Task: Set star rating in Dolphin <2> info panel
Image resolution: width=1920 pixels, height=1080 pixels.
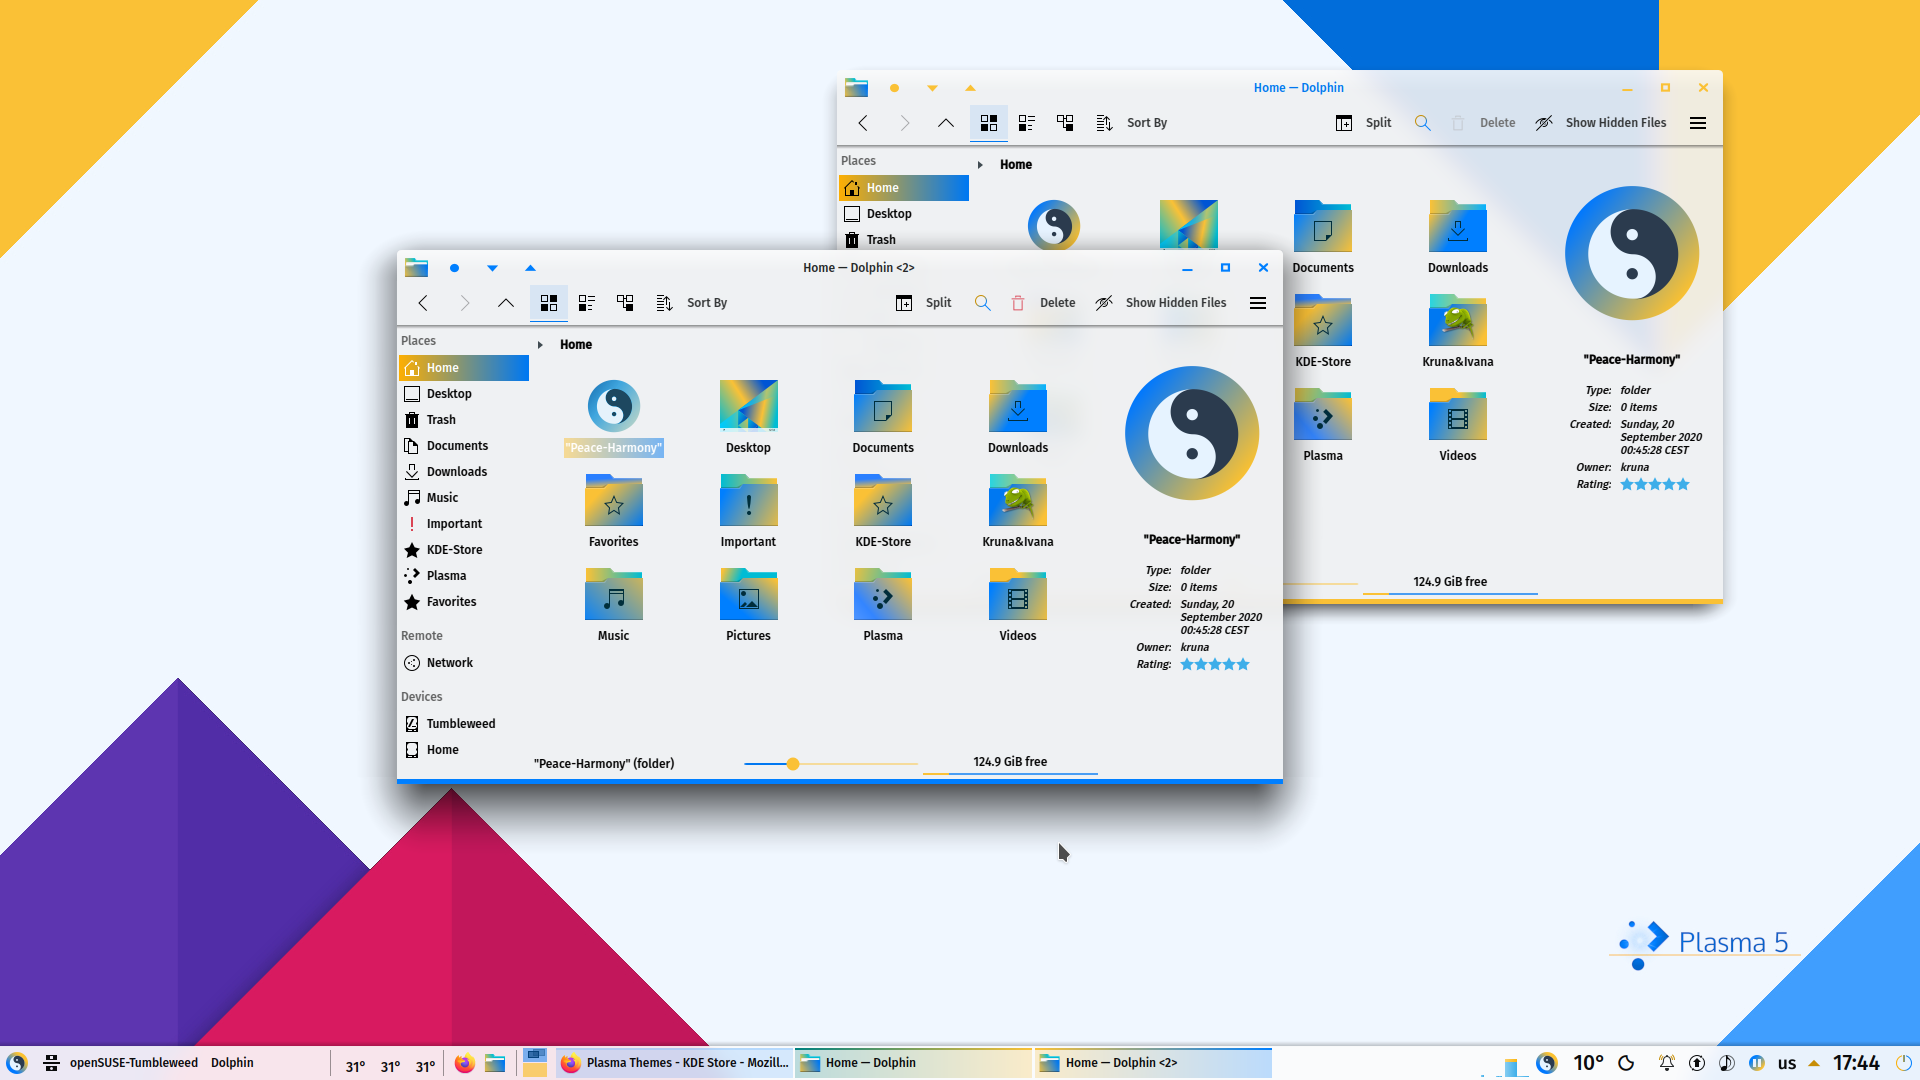Action: (1215, 665)
